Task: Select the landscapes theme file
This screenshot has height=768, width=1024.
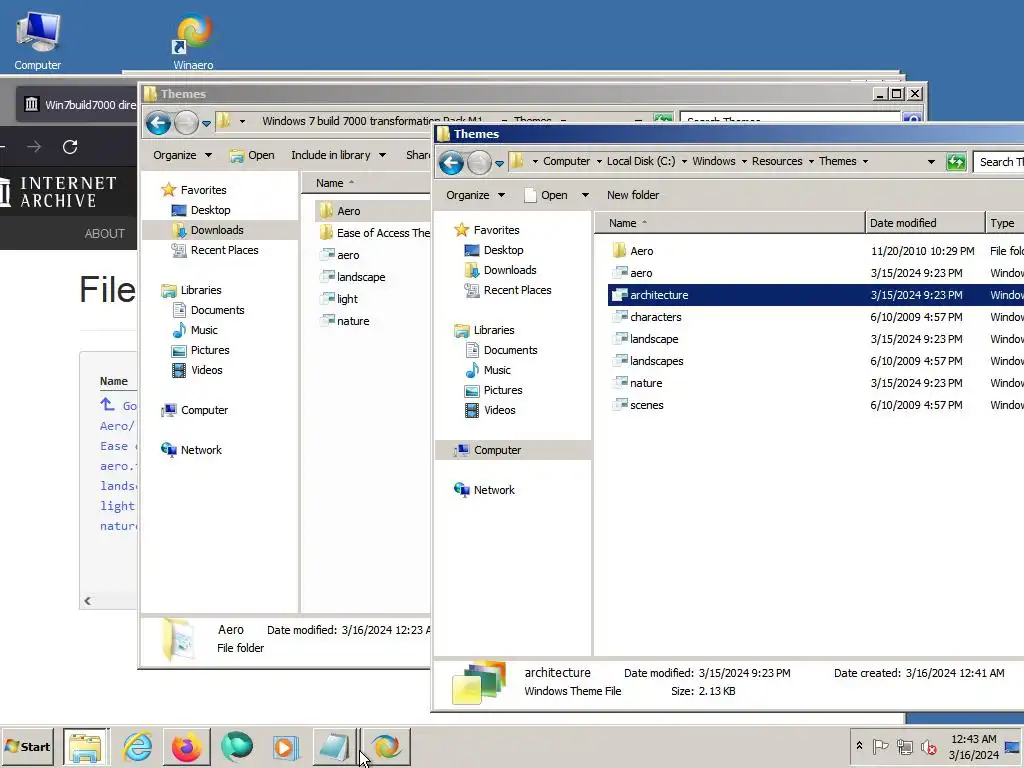Action: coord(656,361)
